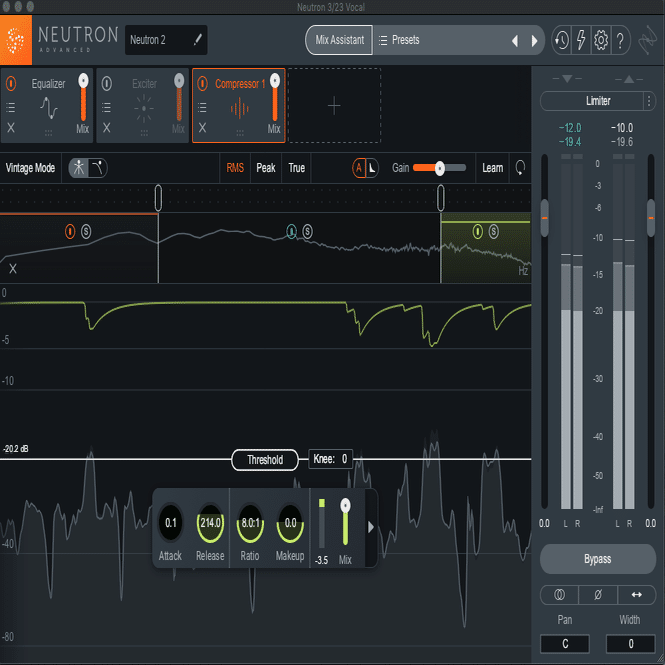Solo the mid band

tap(307, 232)
